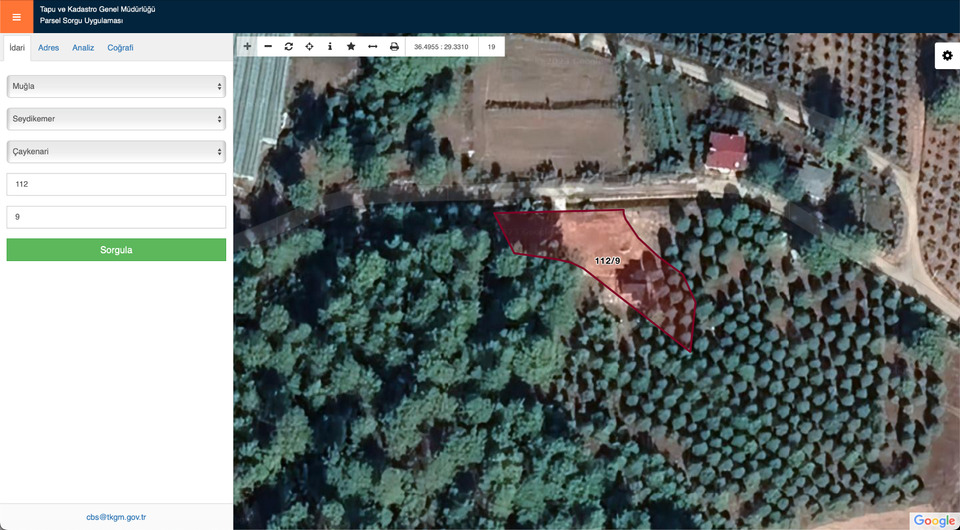Click the block number field containing 112
This screenshot has width=960, height=530.
pos(116,184)
